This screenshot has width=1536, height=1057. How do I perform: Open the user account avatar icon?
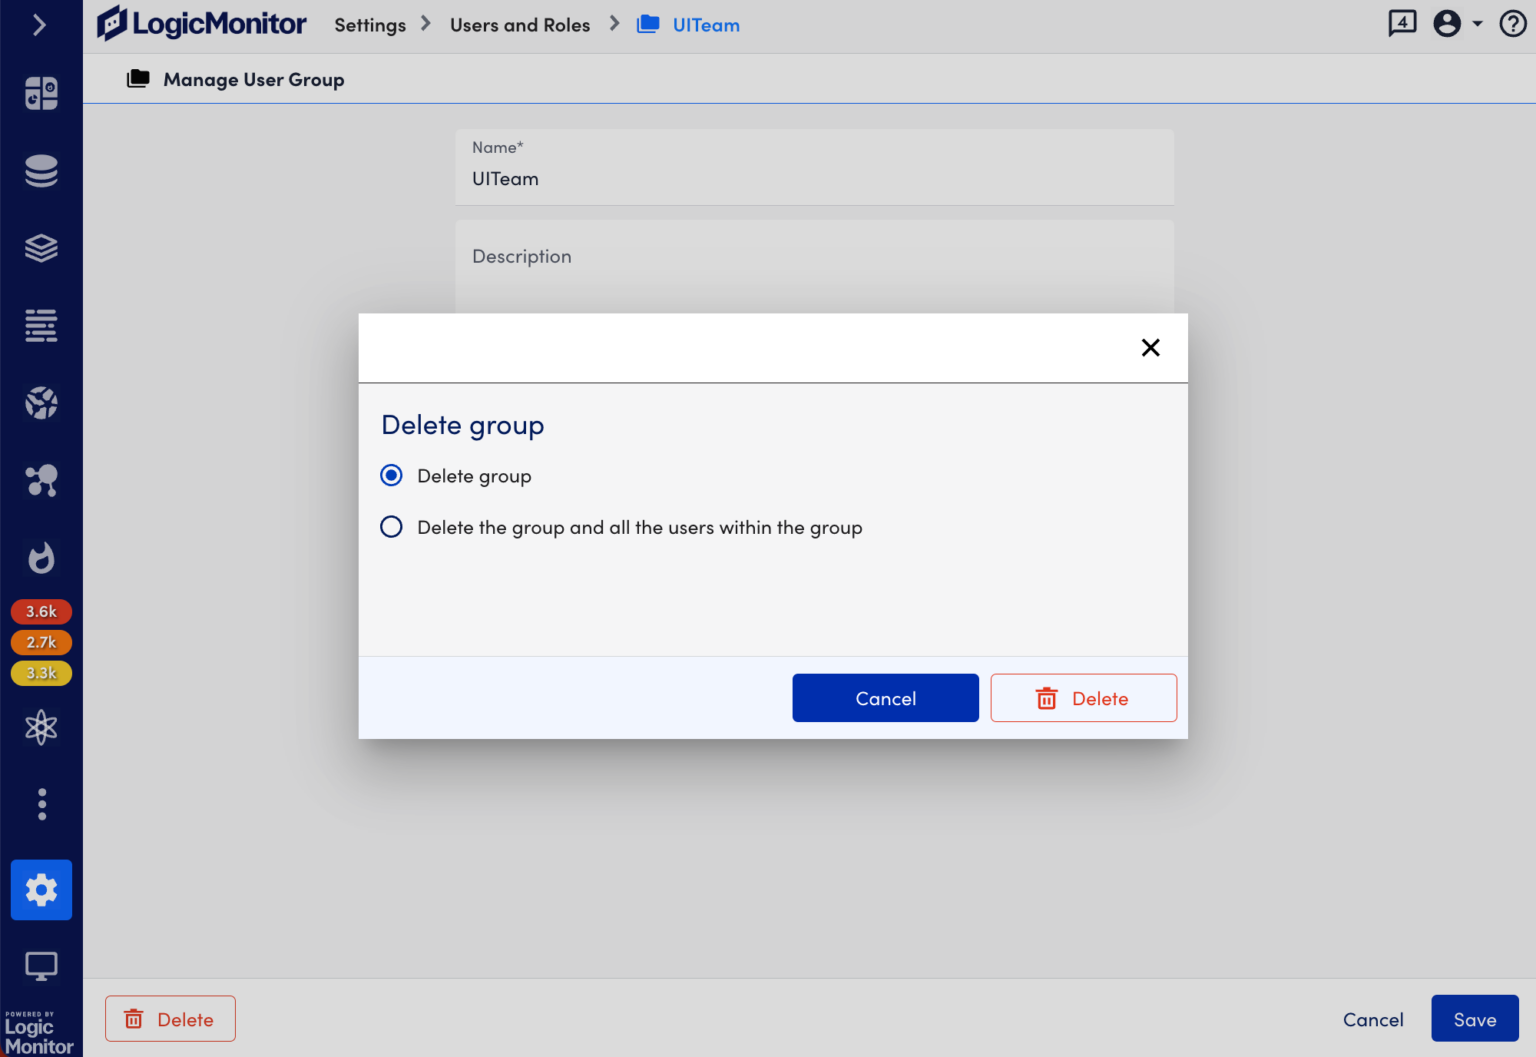pos(1447,23)
